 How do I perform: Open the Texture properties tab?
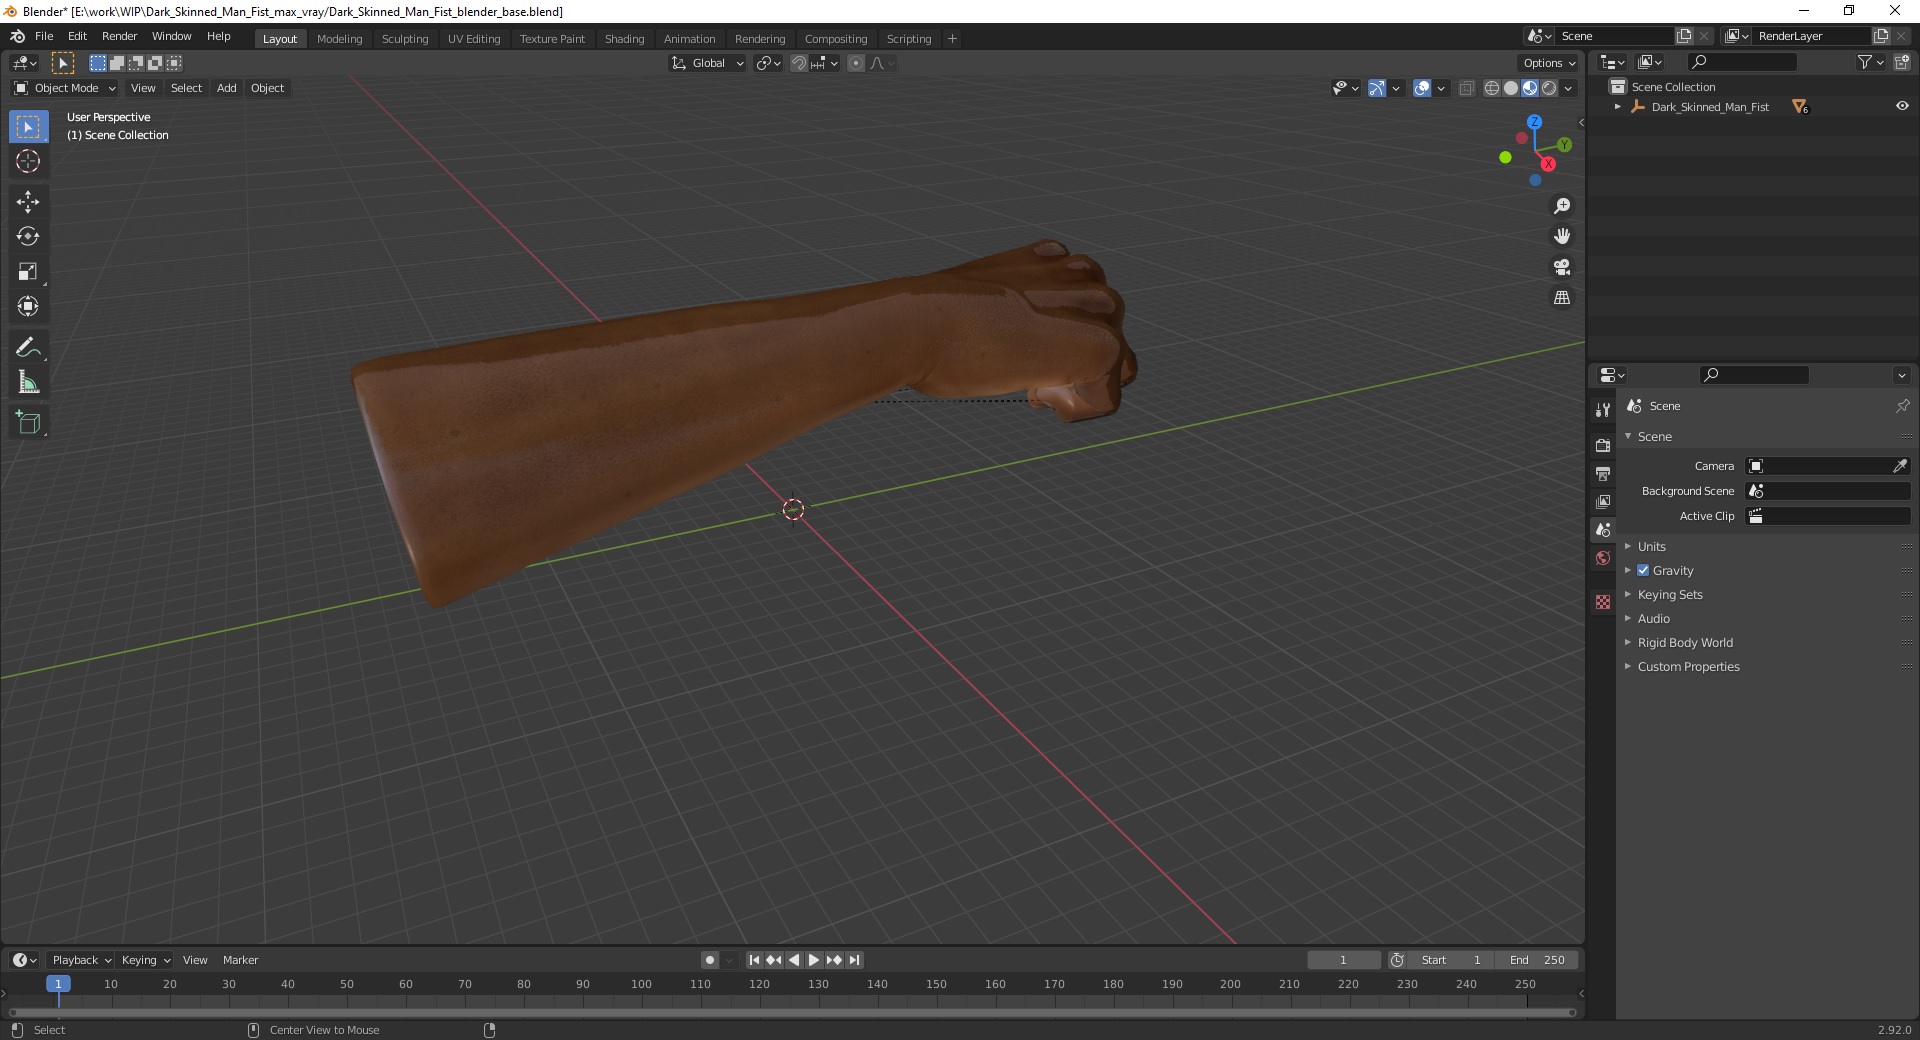click(x=1603, y=602)
